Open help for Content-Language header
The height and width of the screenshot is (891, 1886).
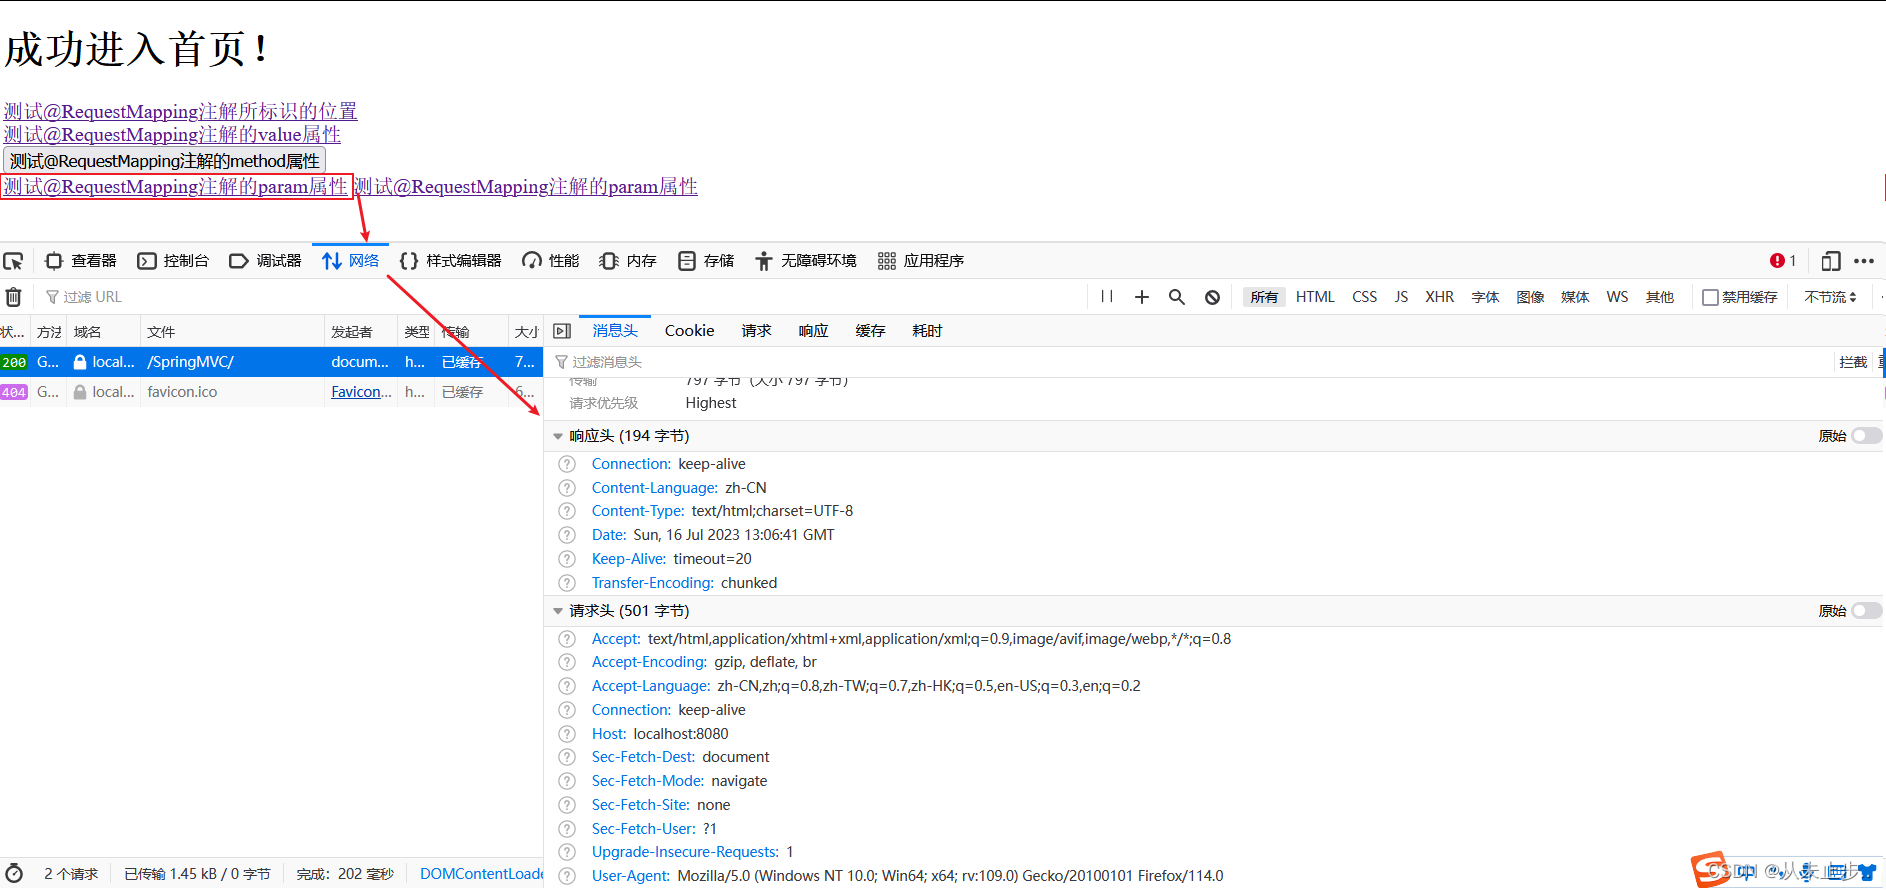coord(567,488)
